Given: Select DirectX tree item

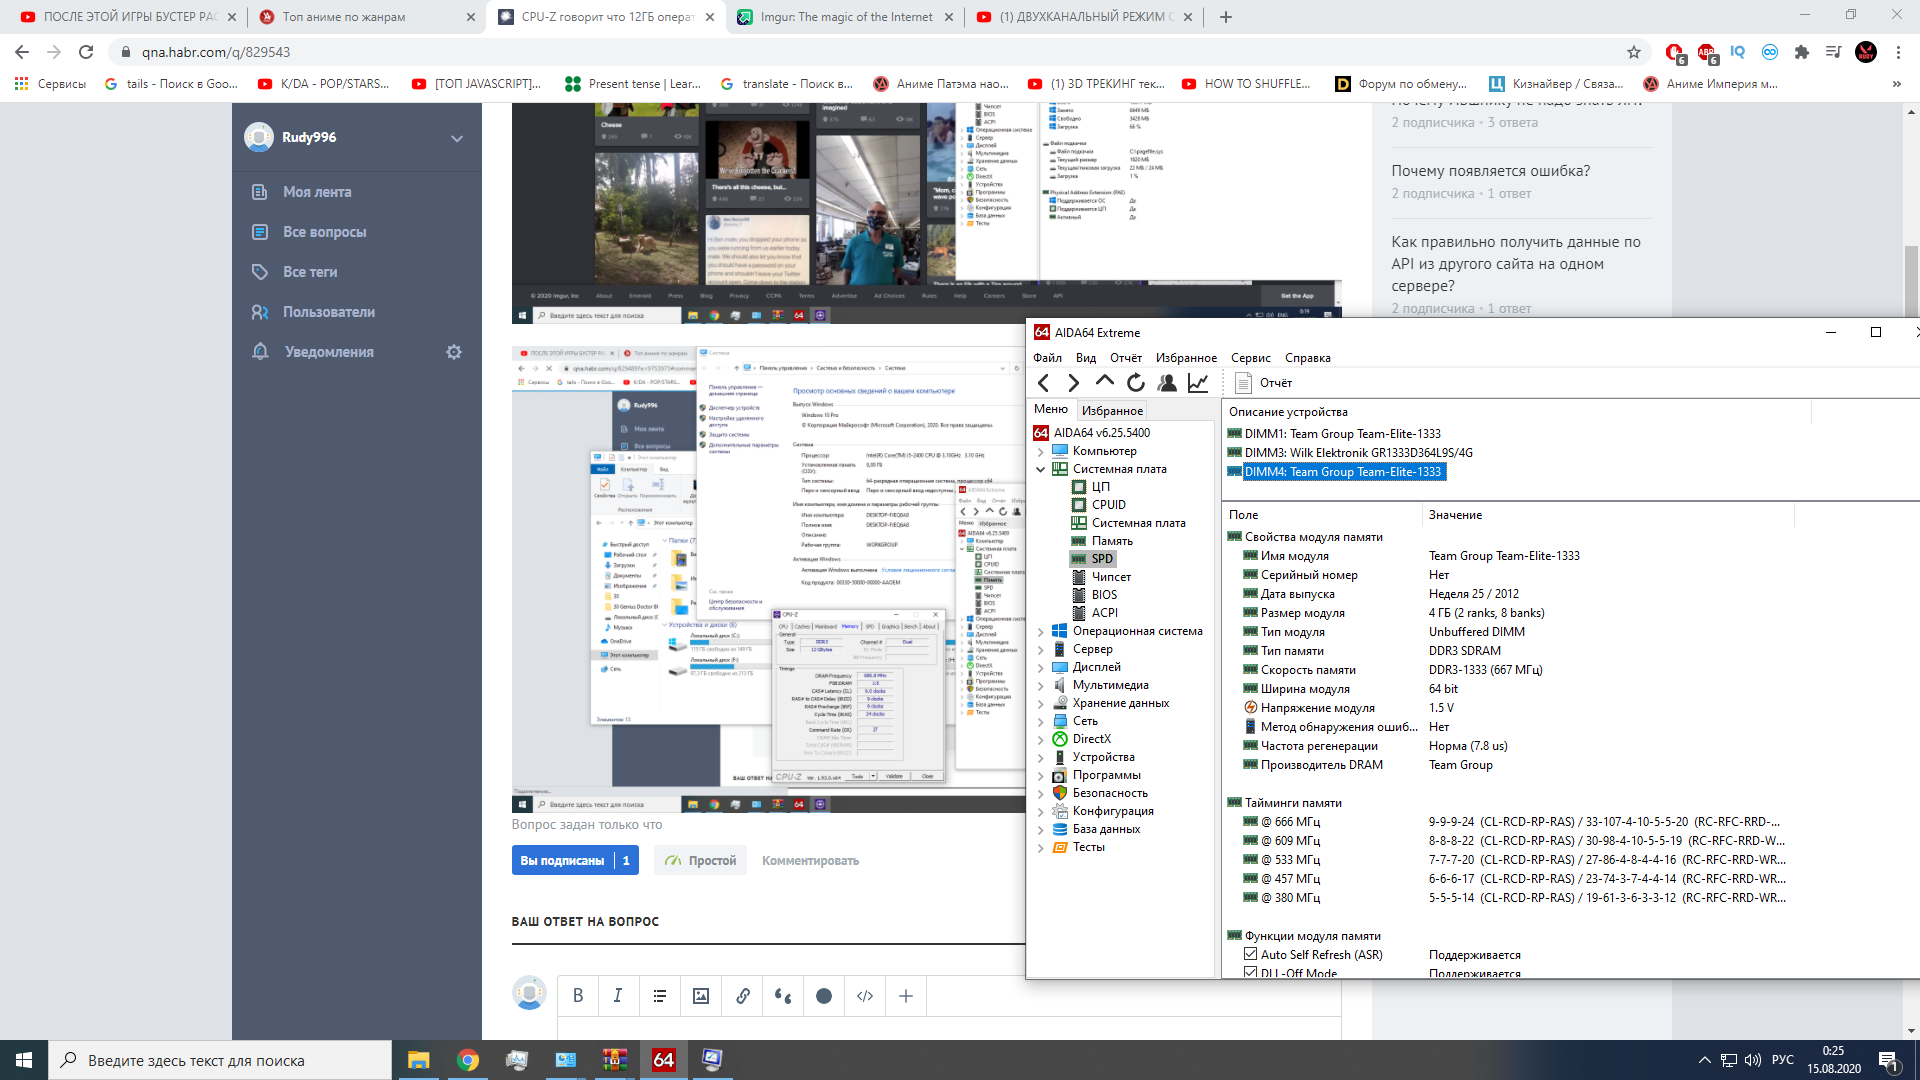Looking at the screenshot, I should 1091,739.
